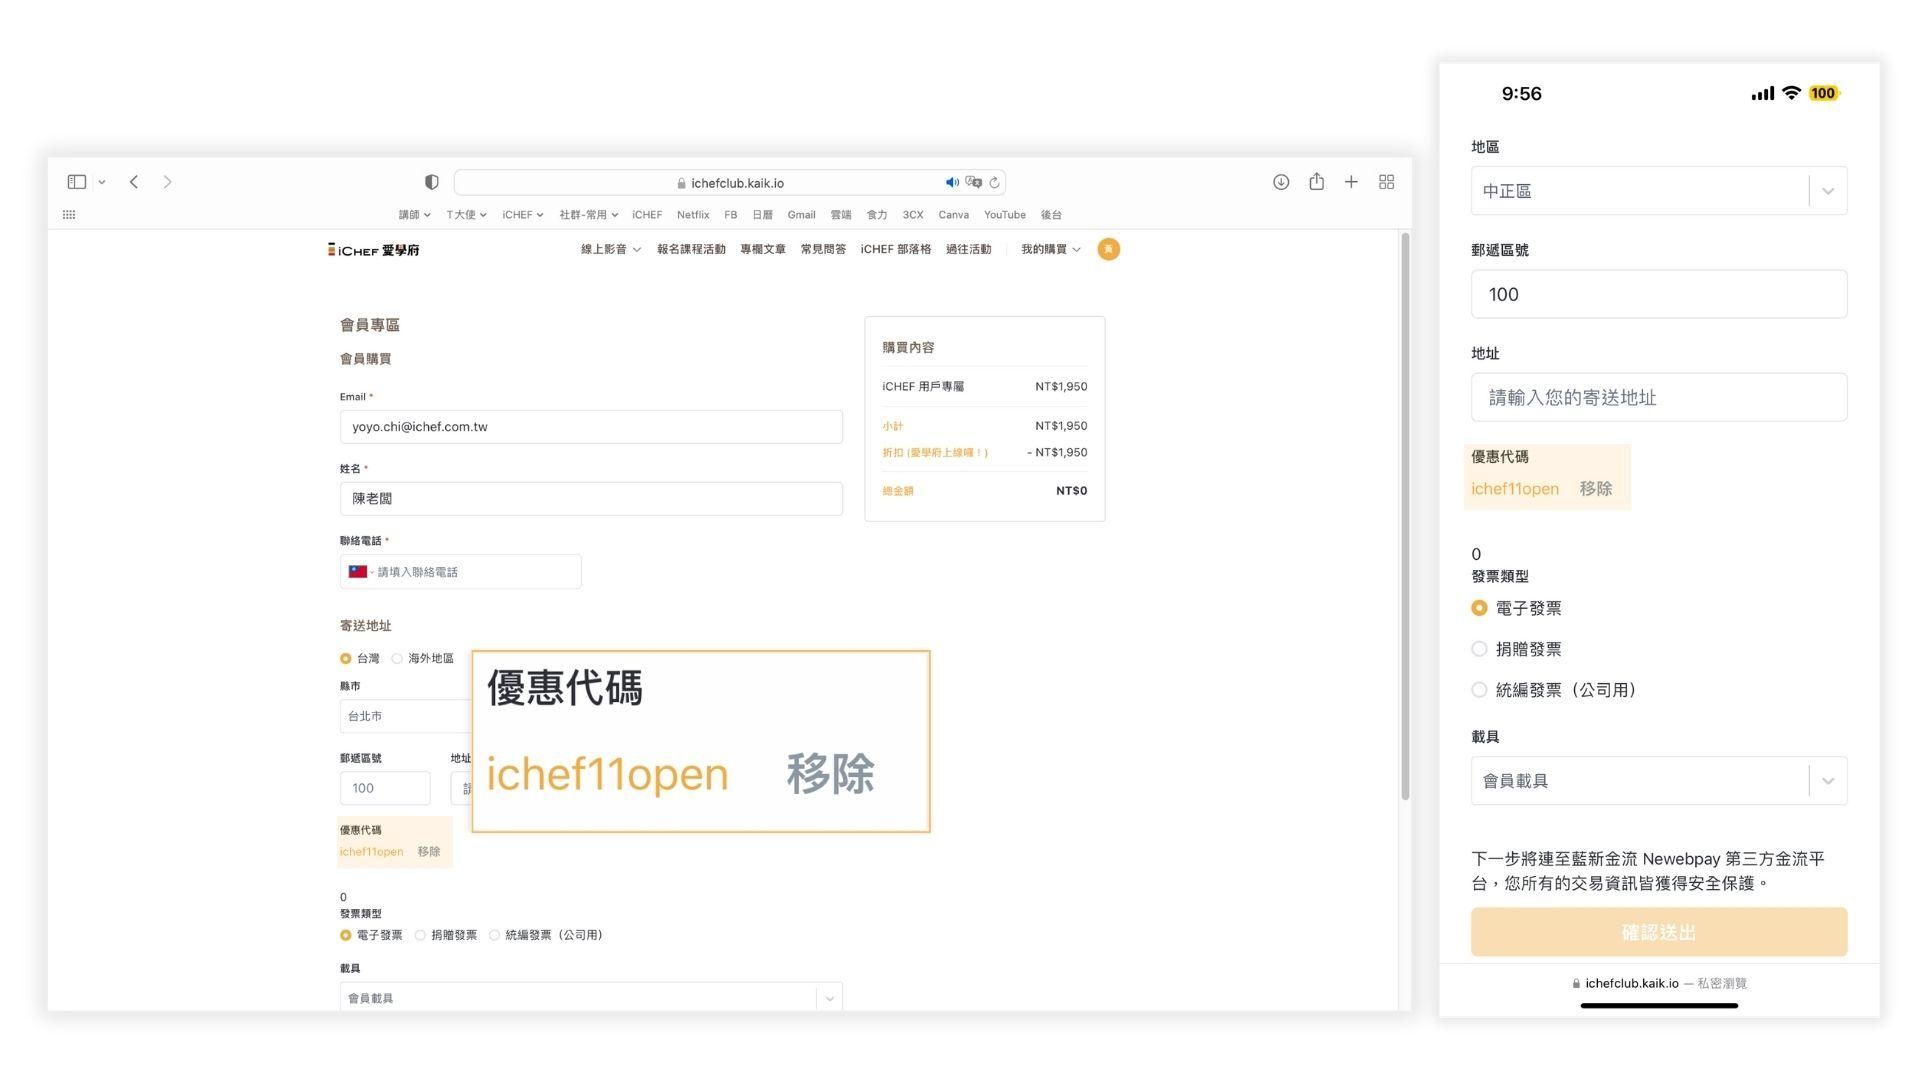This screenshot has width=1920, height=1080.
Task: Expand the 線上影音 navigation menu
Action: (610, 249)
